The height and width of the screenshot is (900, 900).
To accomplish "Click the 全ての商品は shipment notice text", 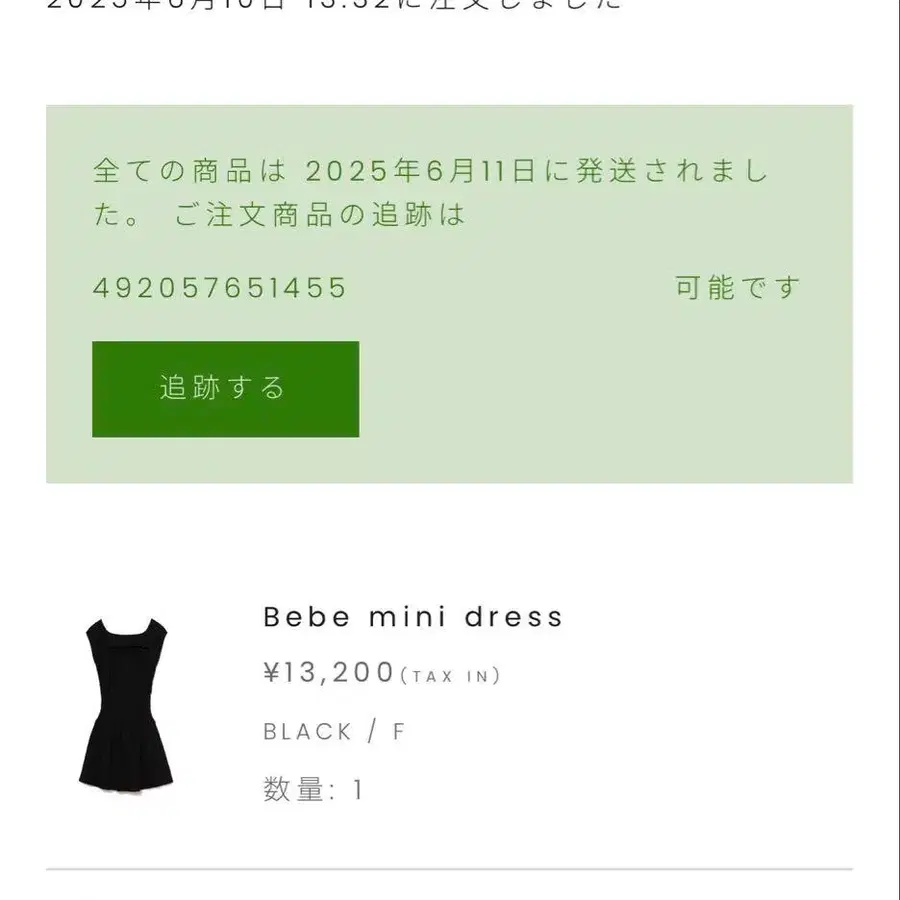I will [189, 171].
